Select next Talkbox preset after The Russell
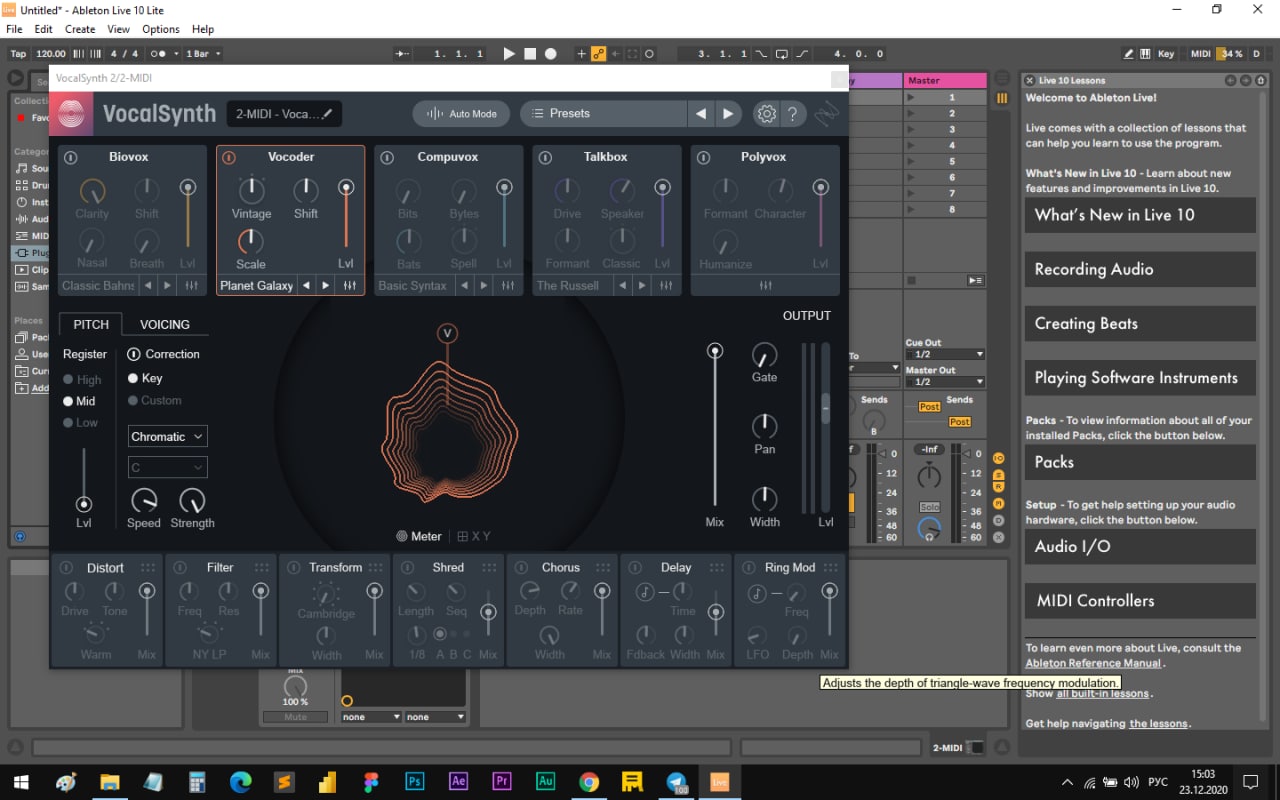 641,285
